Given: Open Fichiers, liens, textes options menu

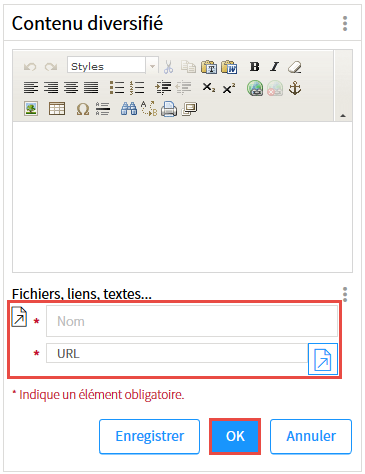Looking at the screenshot, I should (x=345, y=294).
